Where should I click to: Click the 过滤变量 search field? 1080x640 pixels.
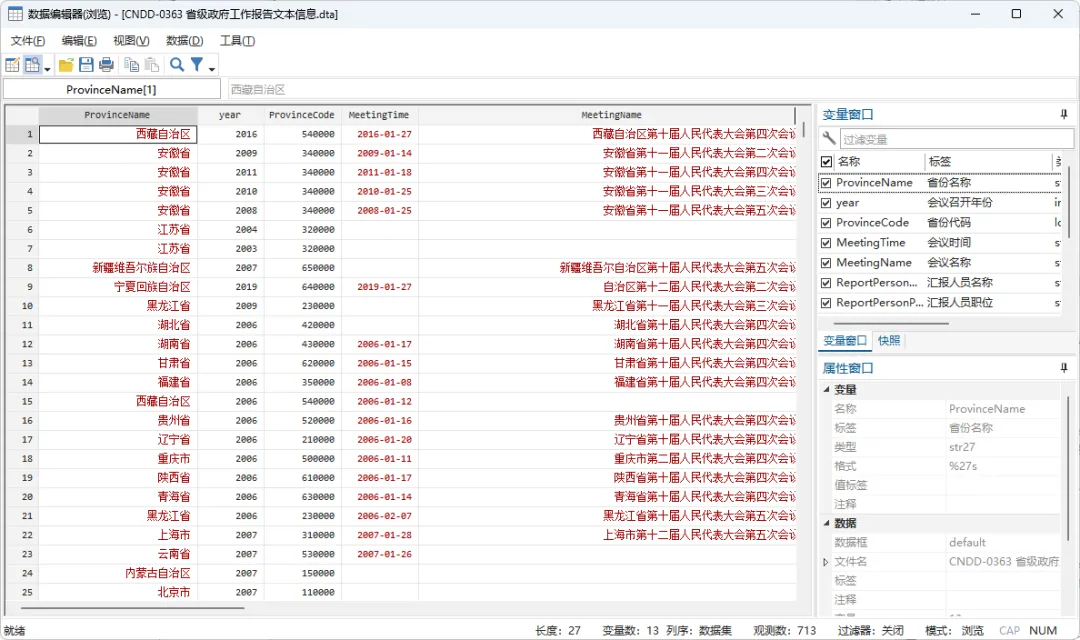pyautogui.click(x=956, y=139)
